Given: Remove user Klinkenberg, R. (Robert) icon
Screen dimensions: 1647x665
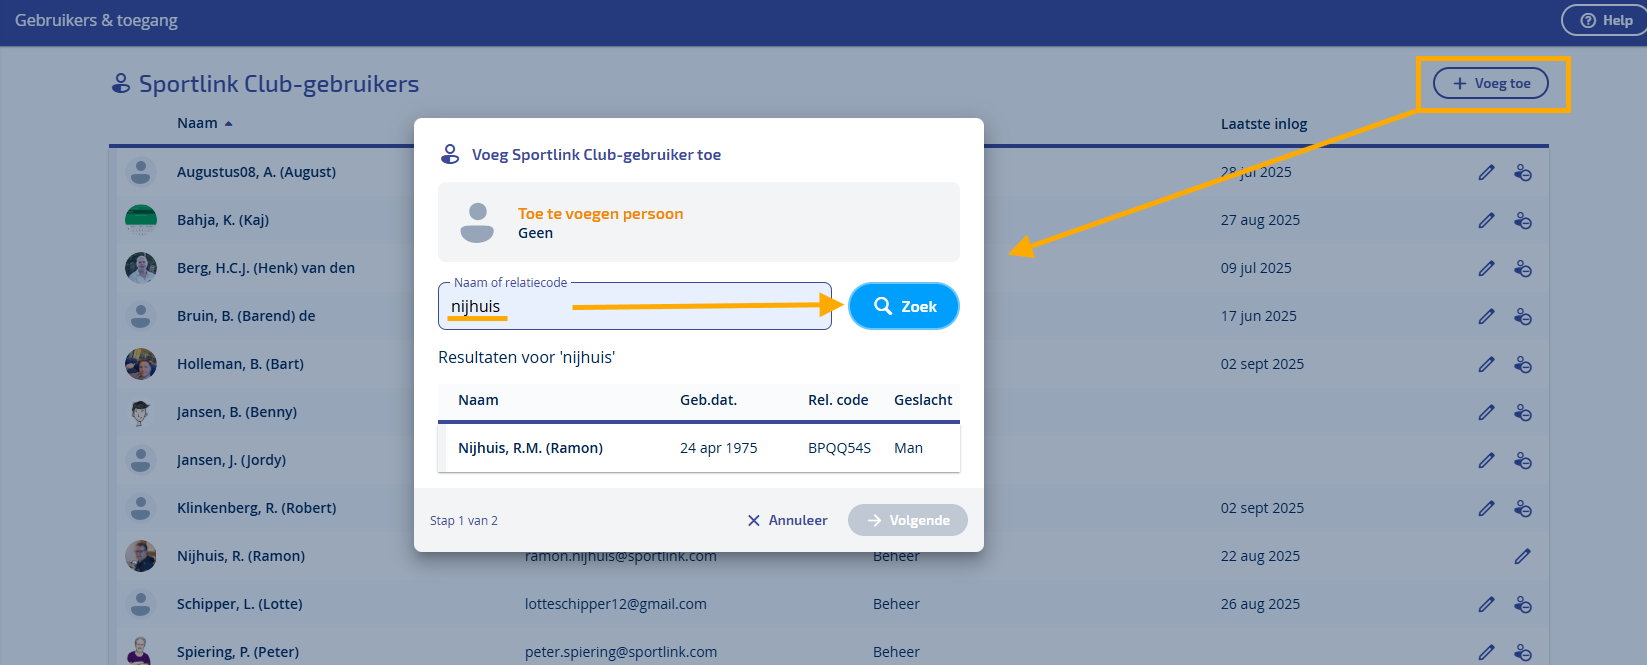Looking at the screenshot, I should click(x=1523, y=508).
